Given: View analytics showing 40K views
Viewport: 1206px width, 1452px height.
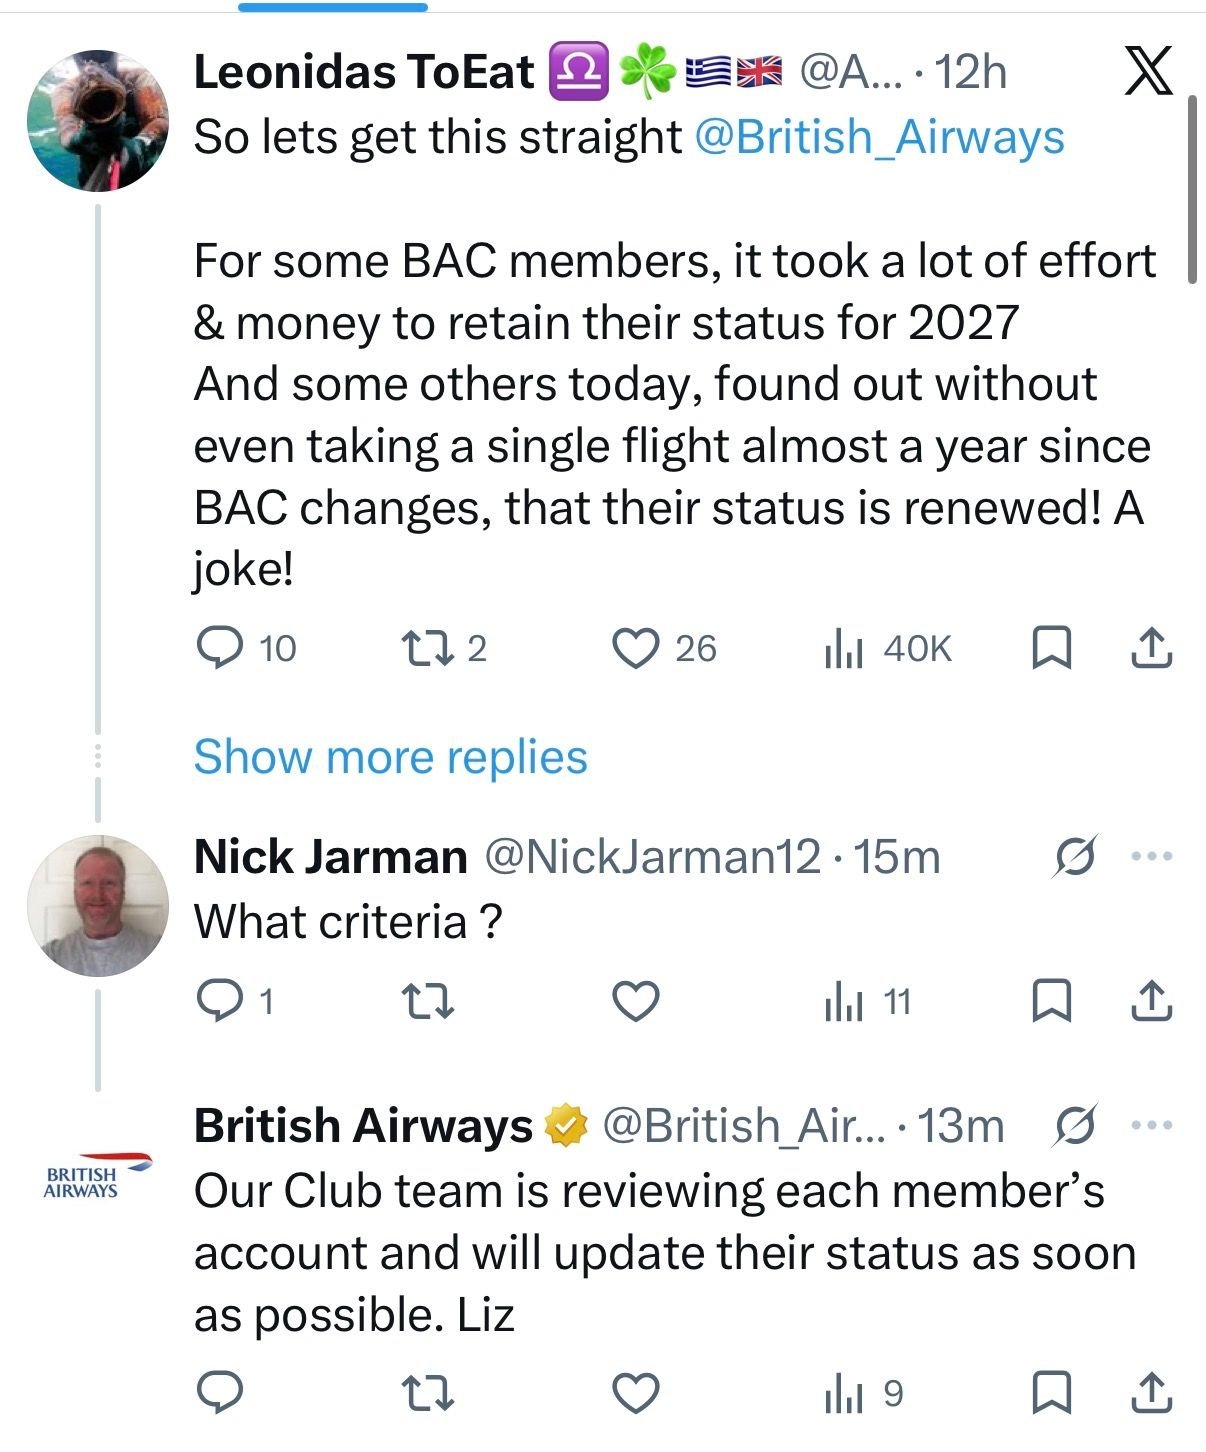Looking at the screenshot, I should click(843, 649).
